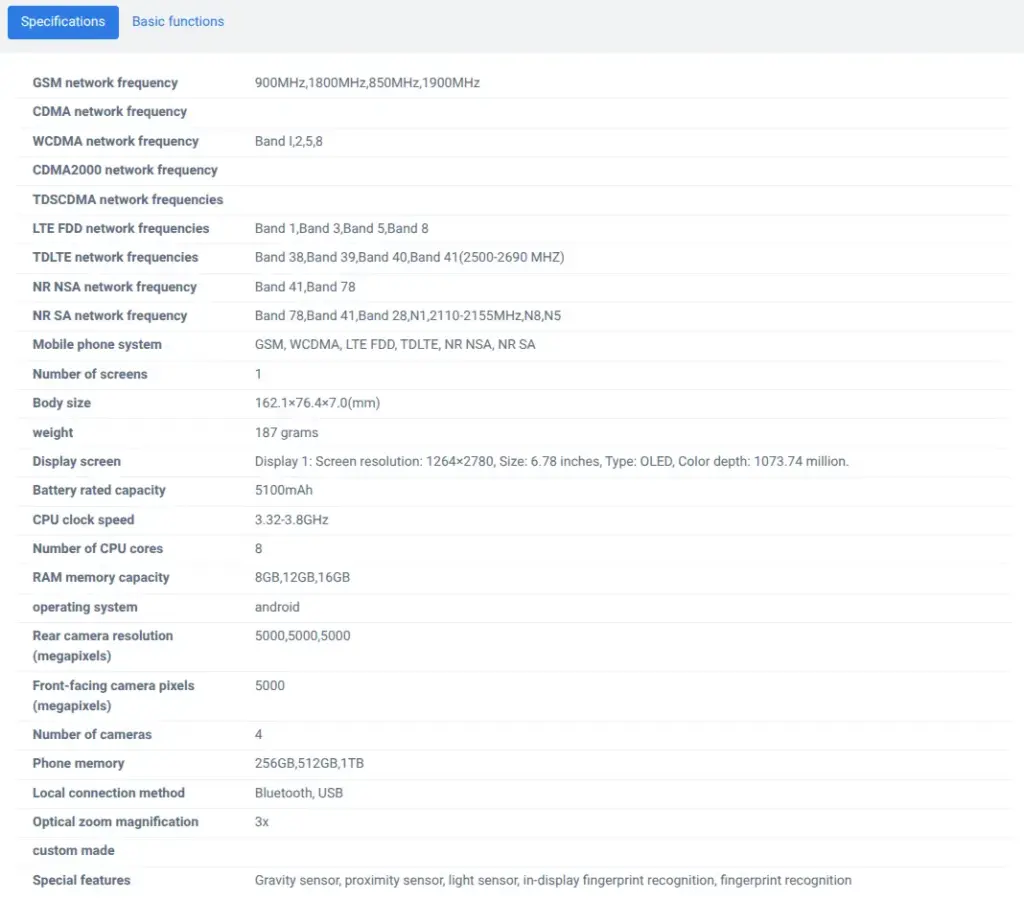Click the NR NSA network frequency value
The image size is (1024, 900).
click(x=305, y=287)
